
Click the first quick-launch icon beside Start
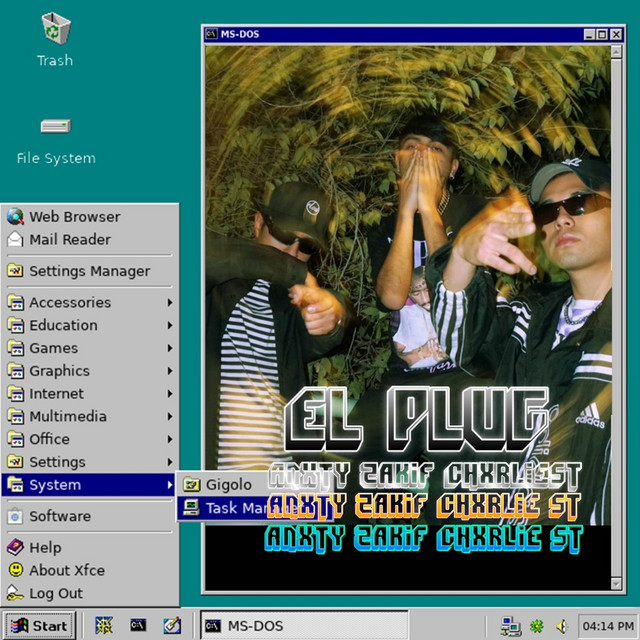104,626
